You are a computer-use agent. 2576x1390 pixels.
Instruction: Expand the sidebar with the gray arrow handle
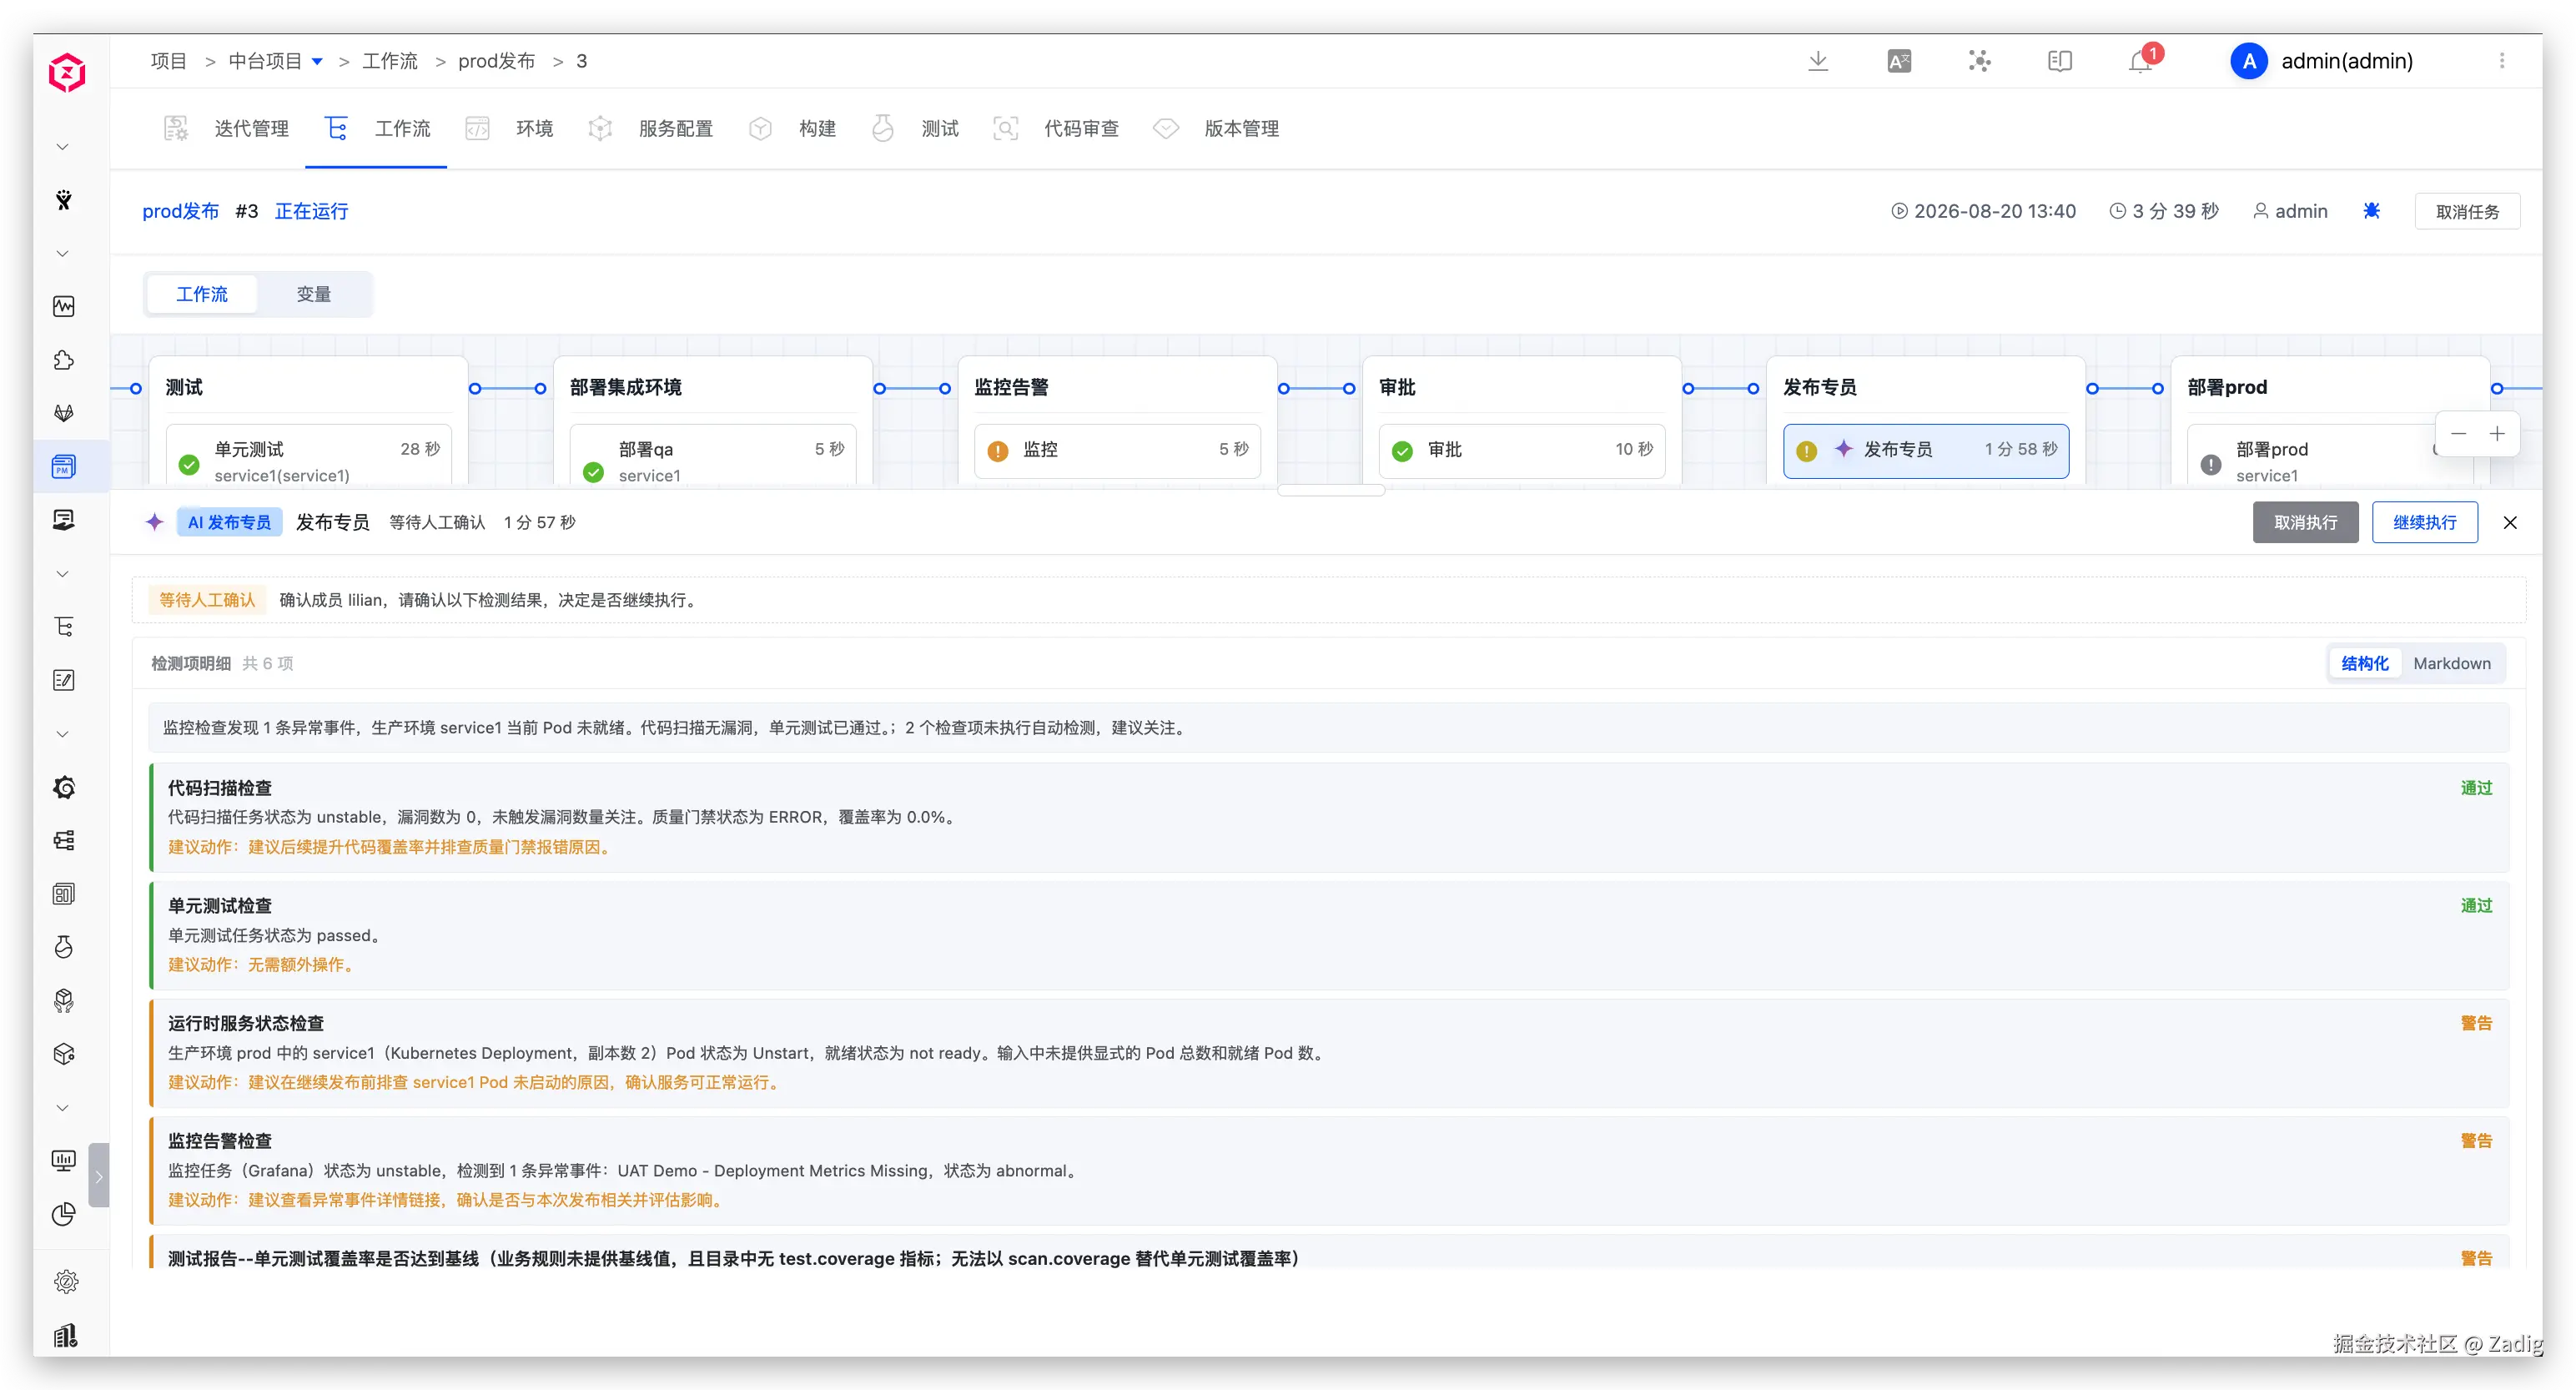[x=99, y=1175]
